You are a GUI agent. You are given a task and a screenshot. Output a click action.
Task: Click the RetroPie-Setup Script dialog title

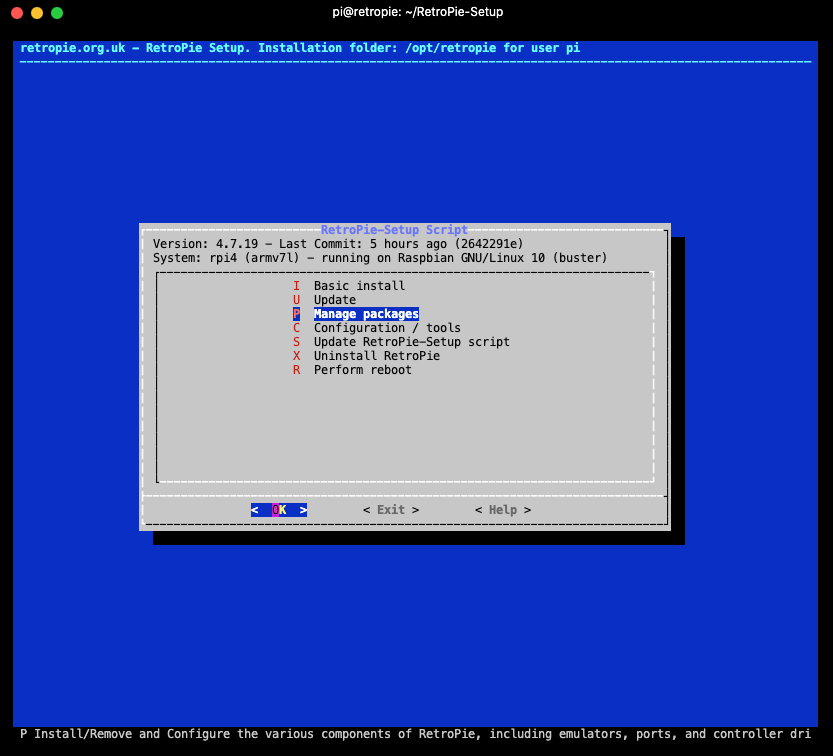pos(394,230)
